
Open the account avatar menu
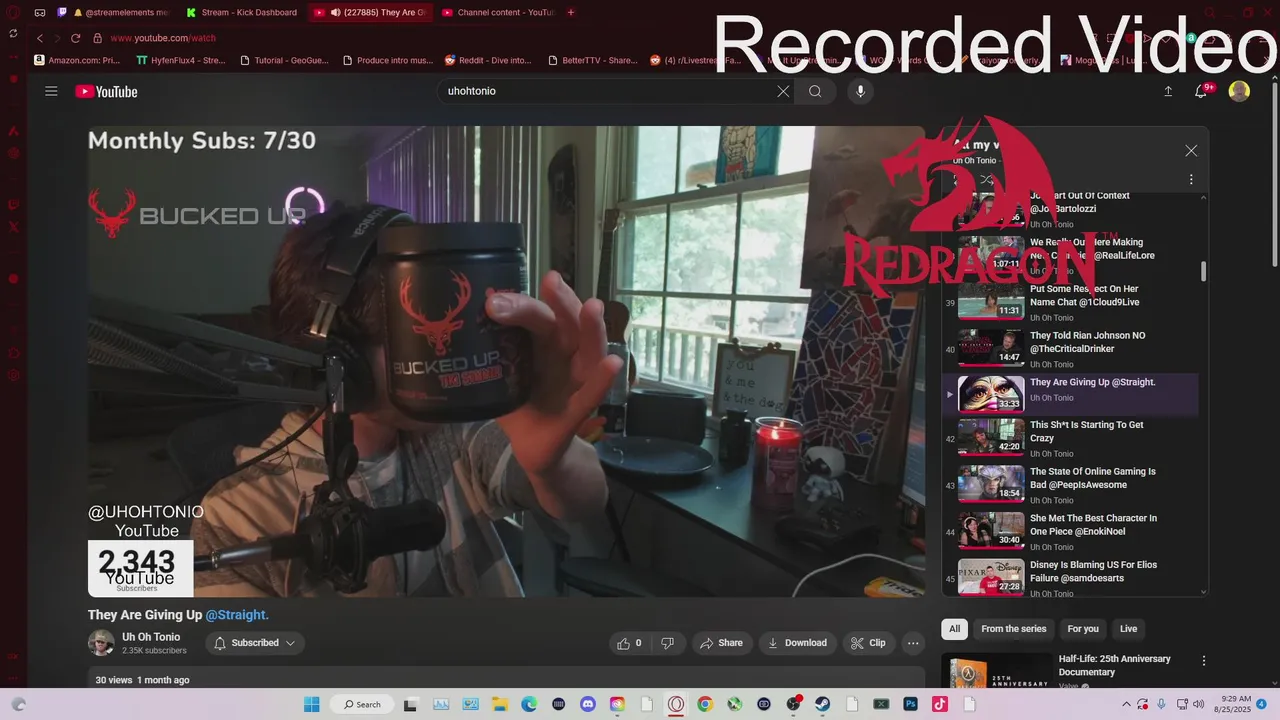coord(1239,91)
